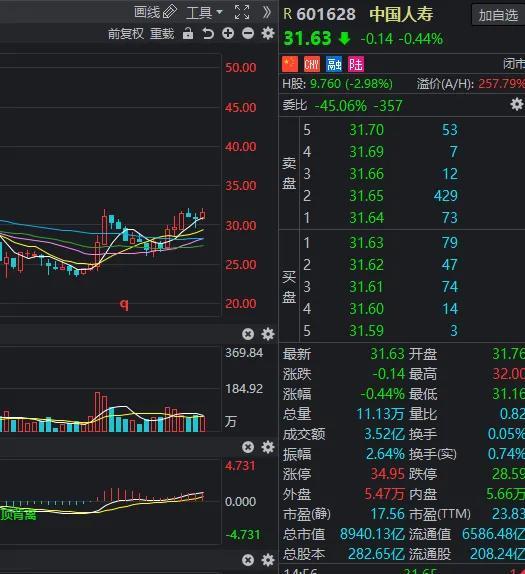Click the 外盘 value 5.47万
The width and height of the screenshot is (525, 574).
(x=384, y=494)
